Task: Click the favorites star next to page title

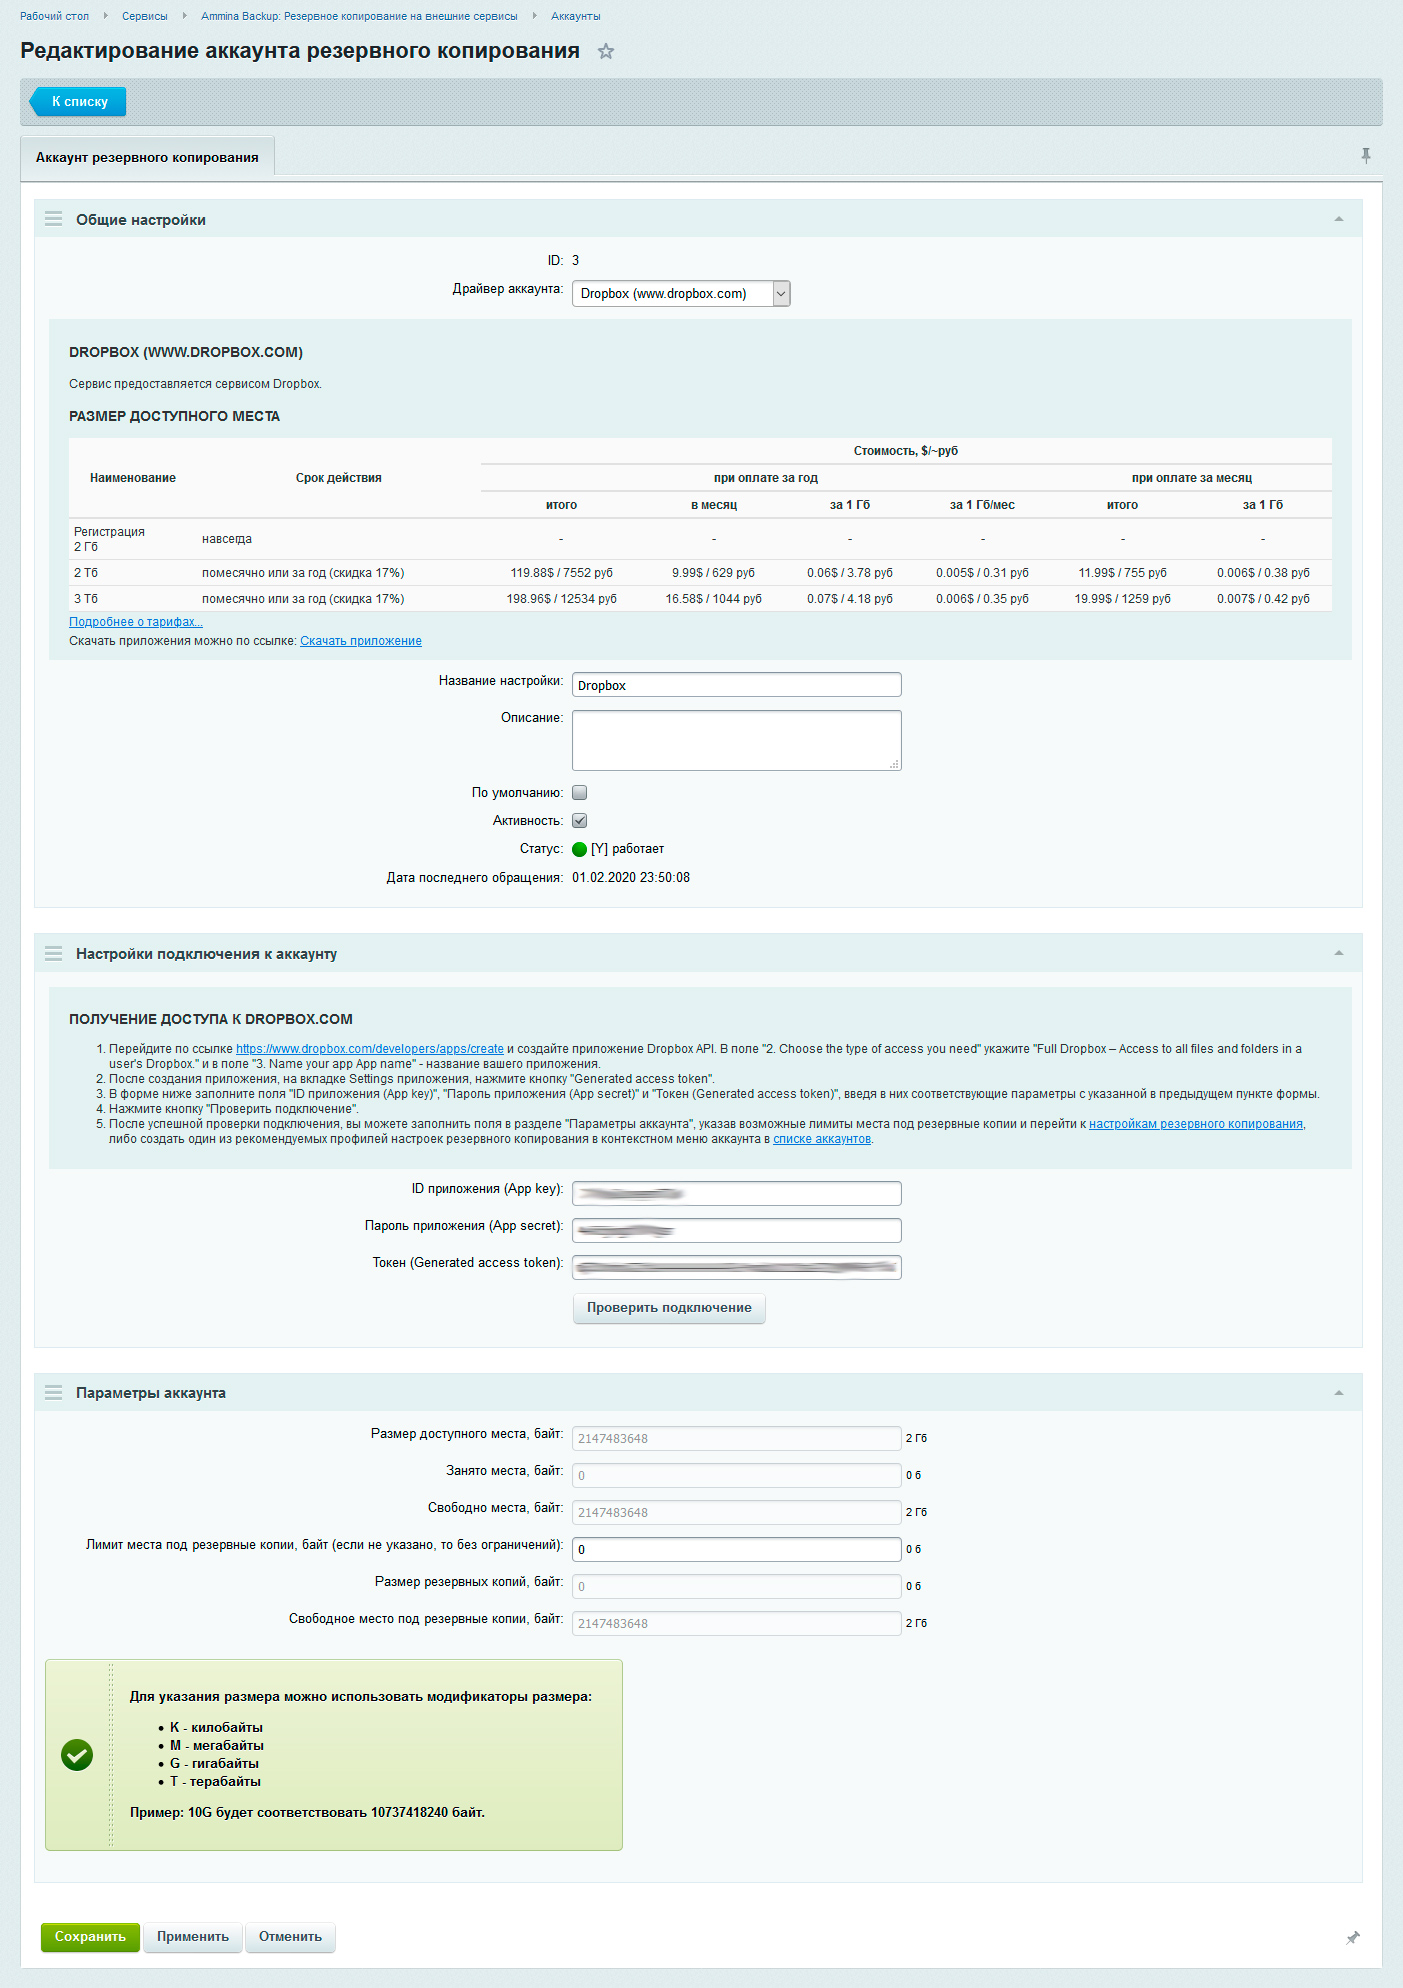Action: pyautogui.click(x=605, y=52)
